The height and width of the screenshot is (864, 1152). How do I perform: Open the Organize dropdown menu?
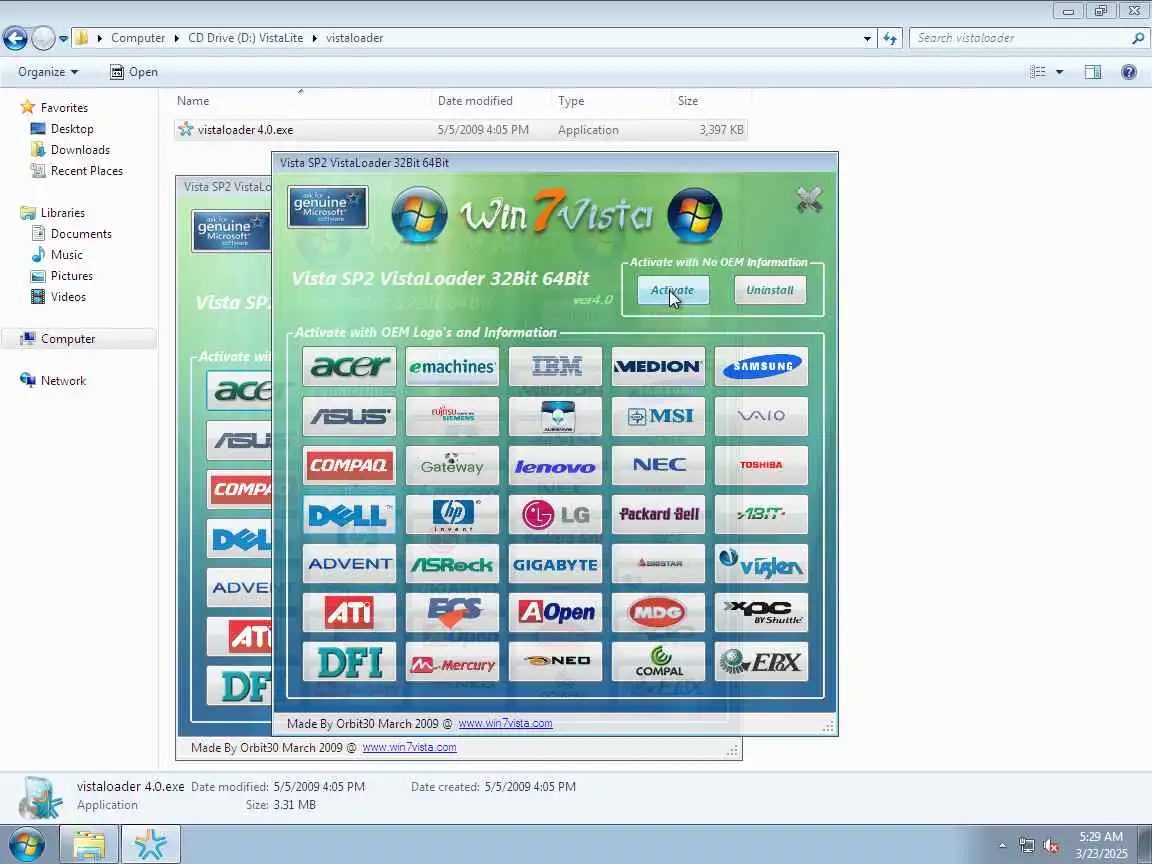coord(48,72)
